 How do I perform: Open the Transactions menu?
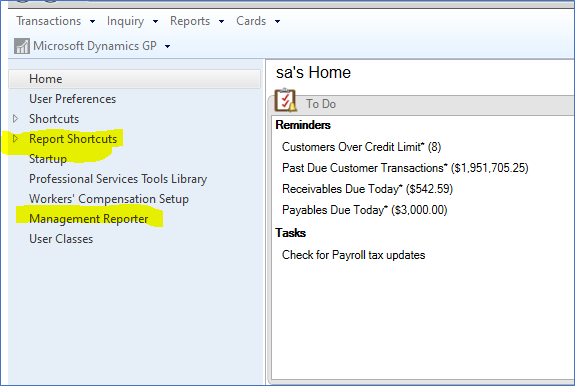tap(48, 21)
